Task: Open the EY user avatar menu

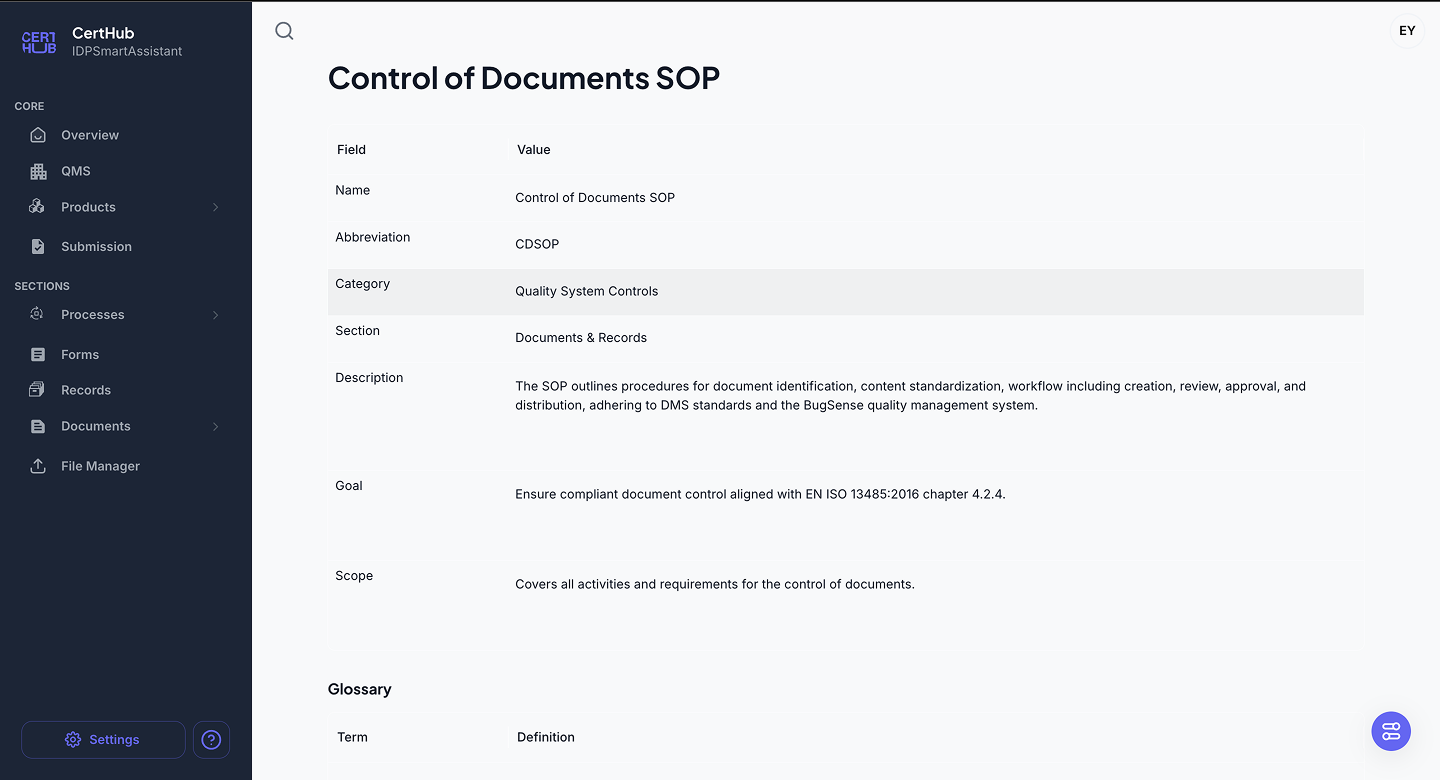Action: tap(1406, 31)
